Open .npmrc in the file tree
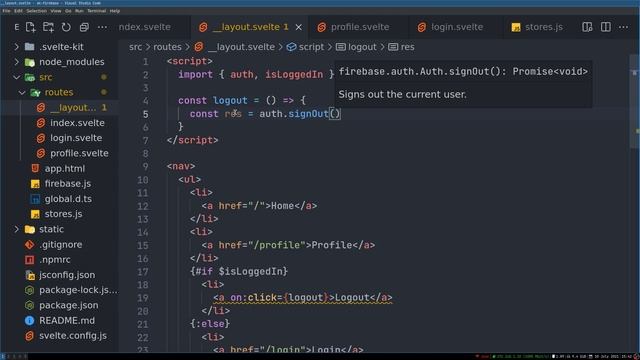The height and width of the screenshot is (360, 640). pyautogui.click(x=59, y=260)
